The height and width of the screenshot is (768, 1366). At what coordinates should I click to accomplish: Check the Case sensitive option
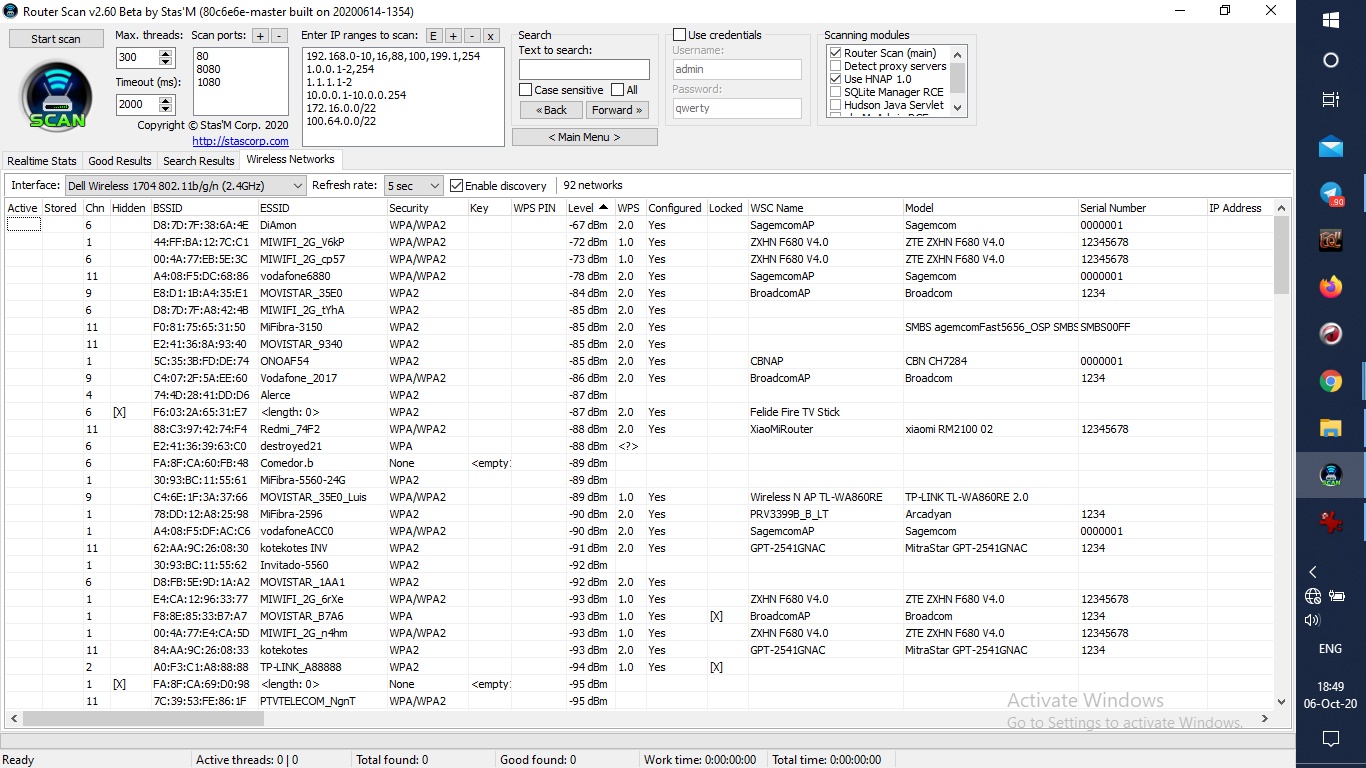(x=526, y=90)
